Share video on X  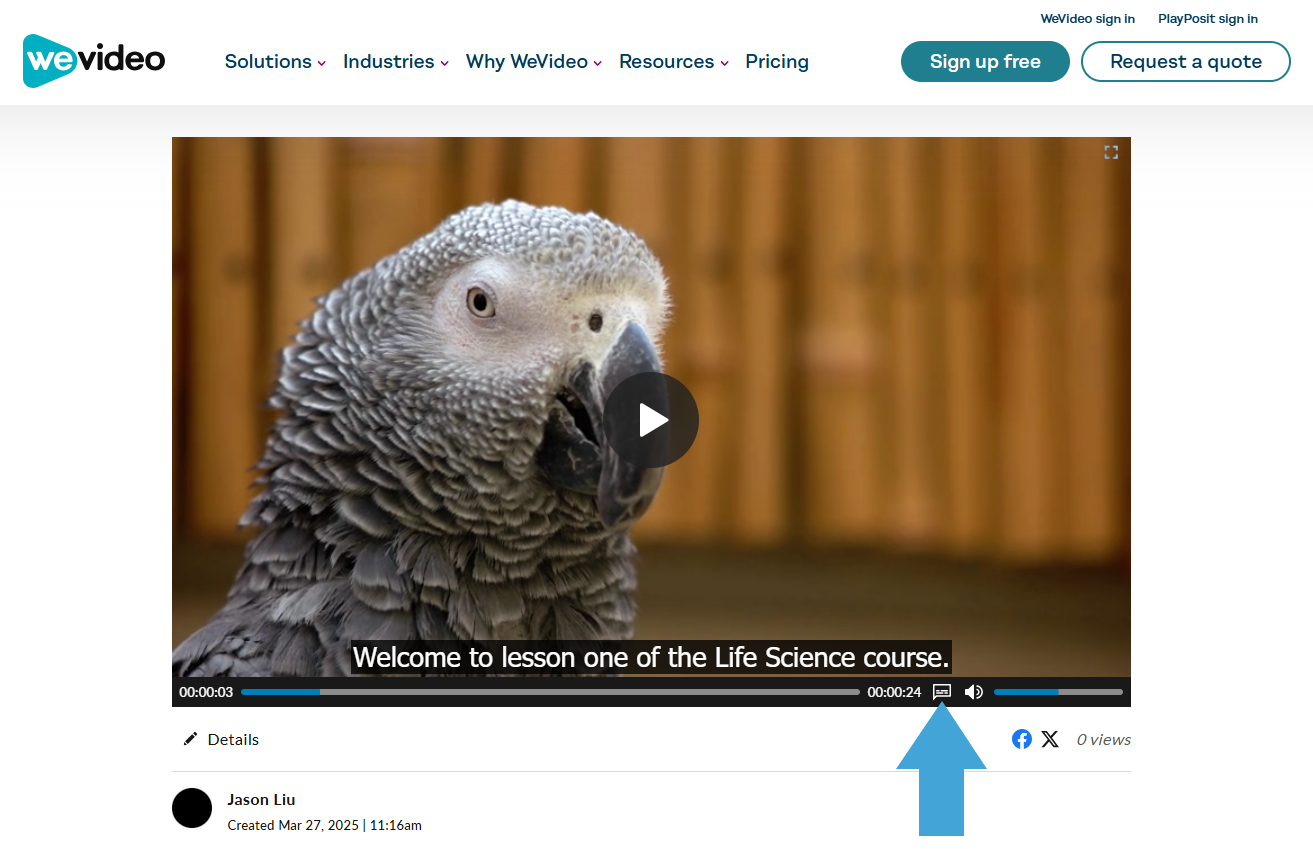[1050, 739]
